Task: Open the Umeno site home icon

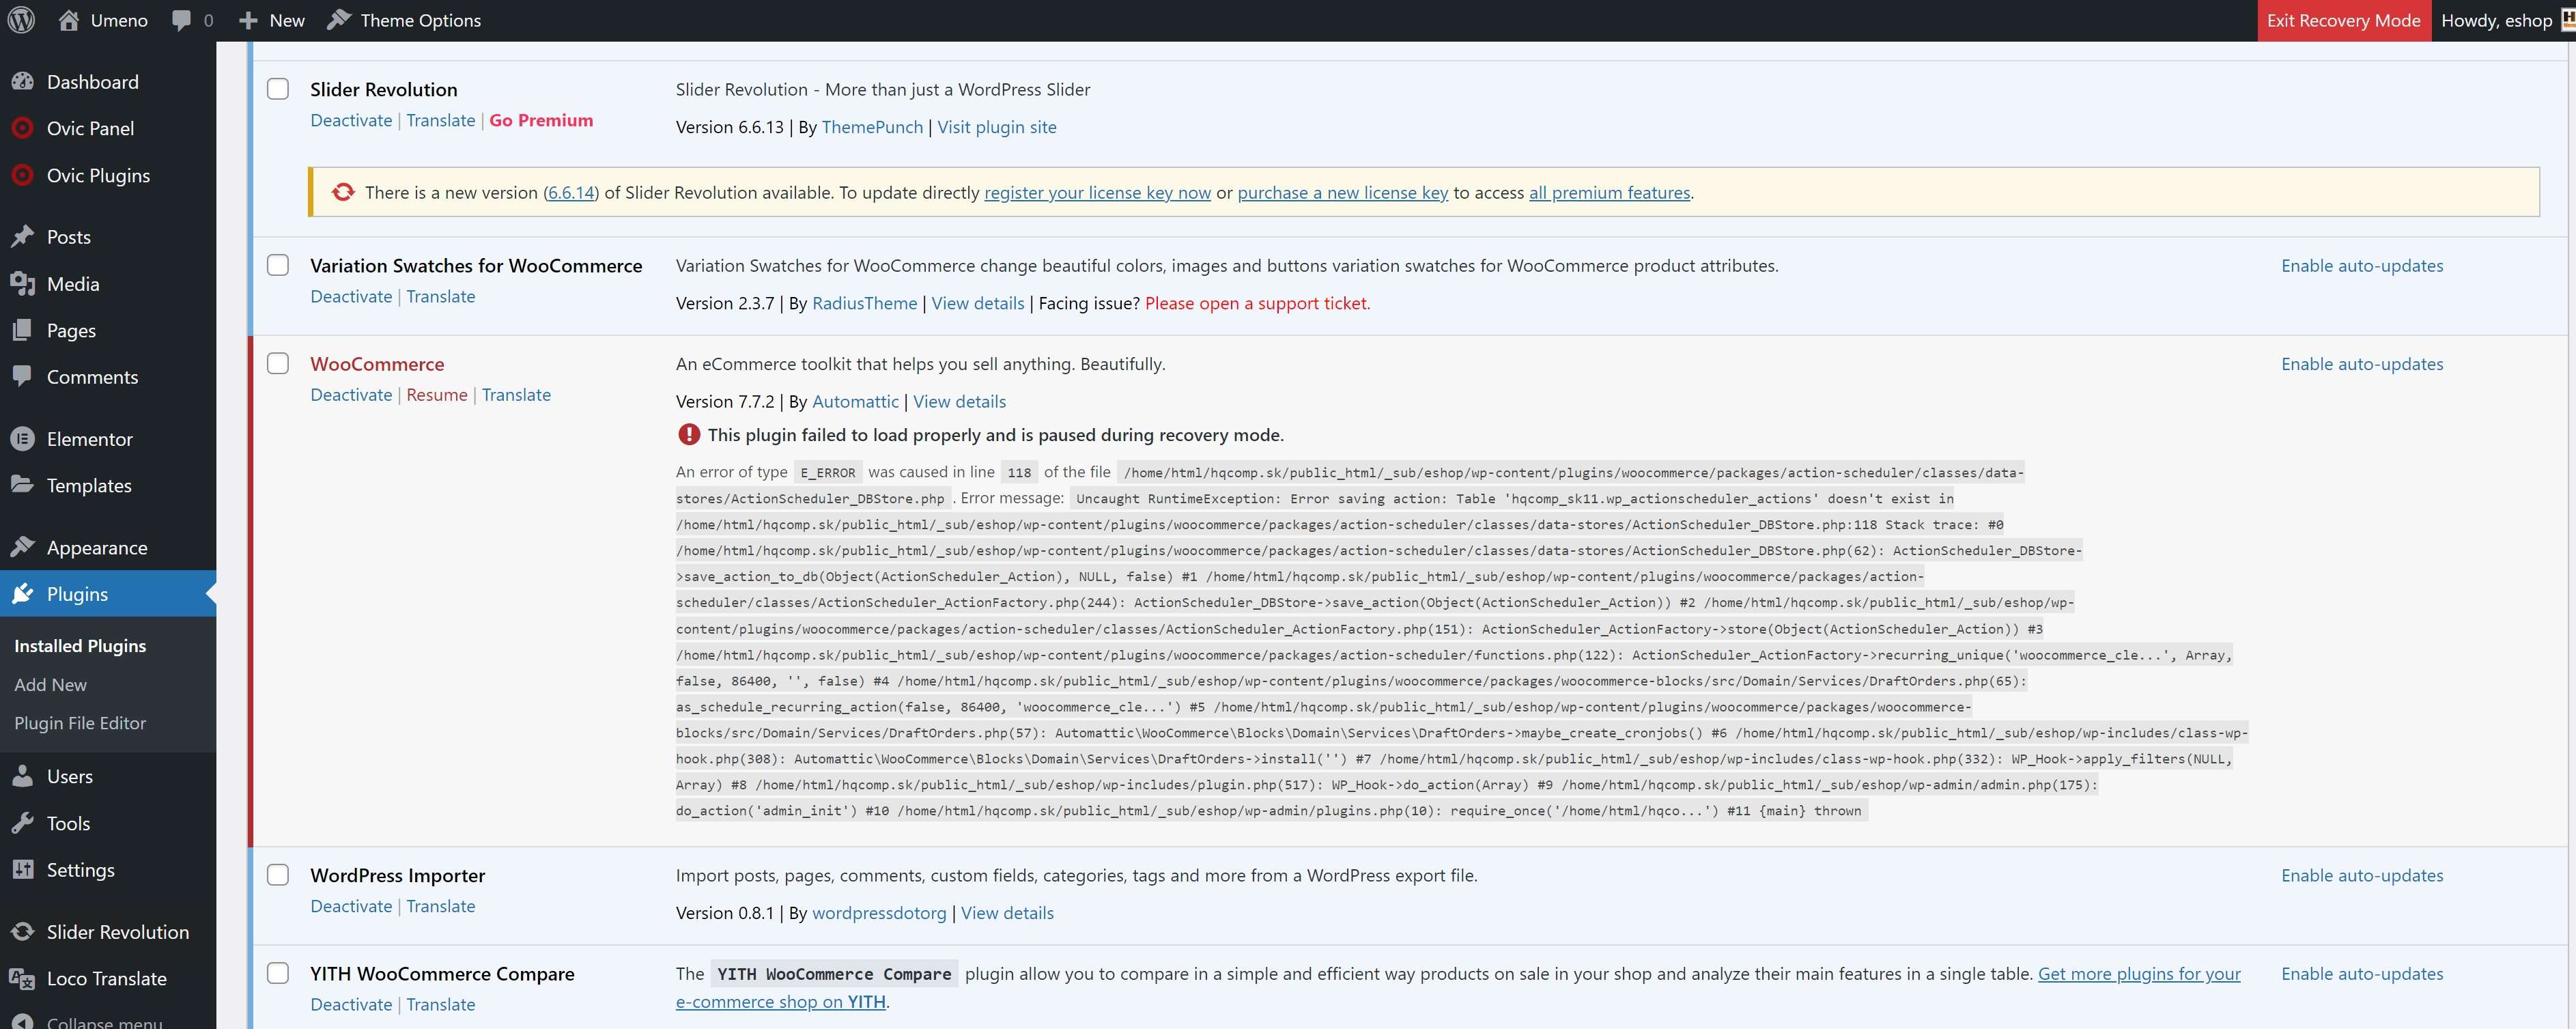Action: [x=69, y=20]
